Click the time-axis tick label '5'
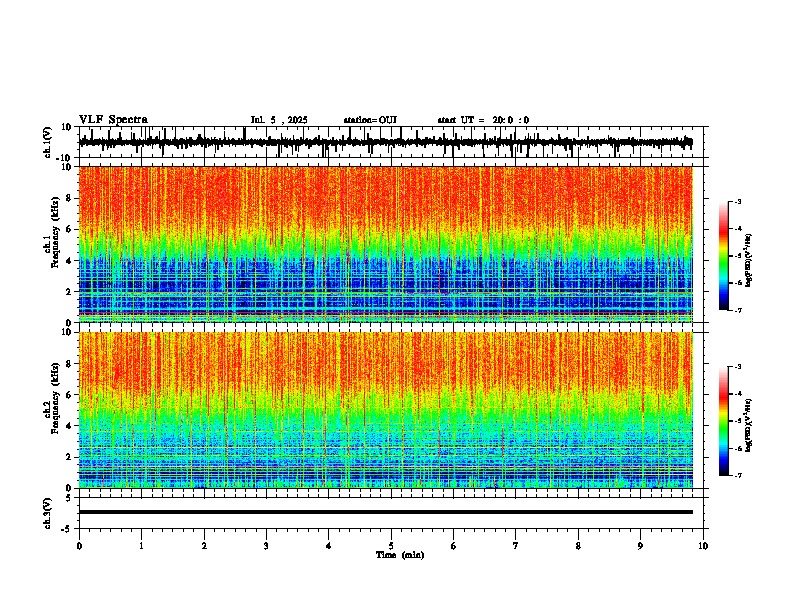 391,546
